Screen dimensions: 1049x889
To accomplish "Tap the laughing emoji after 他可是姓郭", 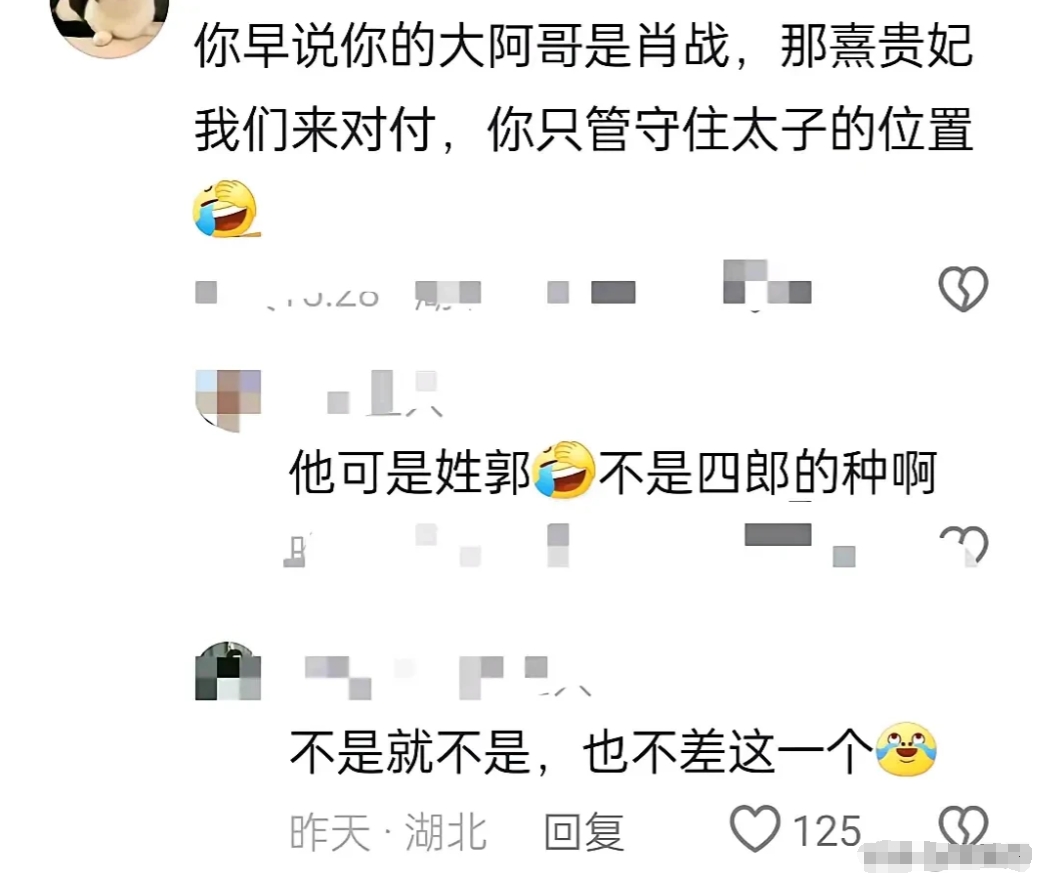I will coord(564,470).
